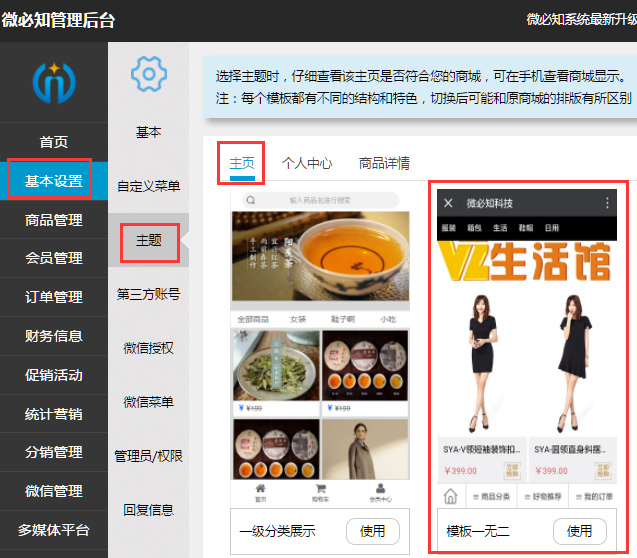Click the tea cup banner image
Image resolution: width=637 pixels, height=558 pixels.
(321, 256)
